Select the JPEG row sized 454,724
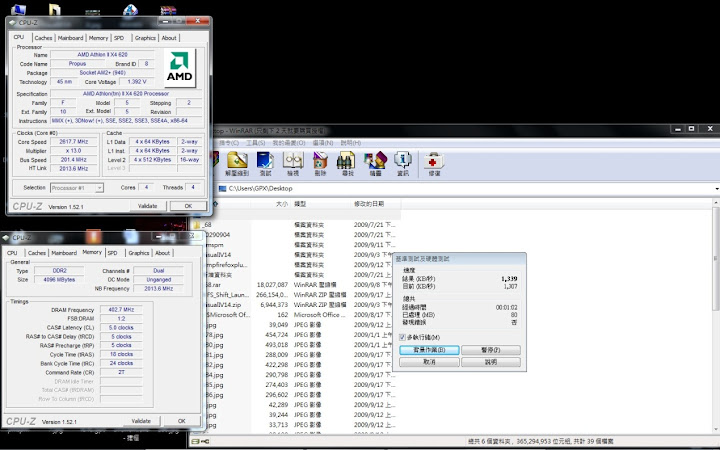720x450 pixels. (298, 335)
